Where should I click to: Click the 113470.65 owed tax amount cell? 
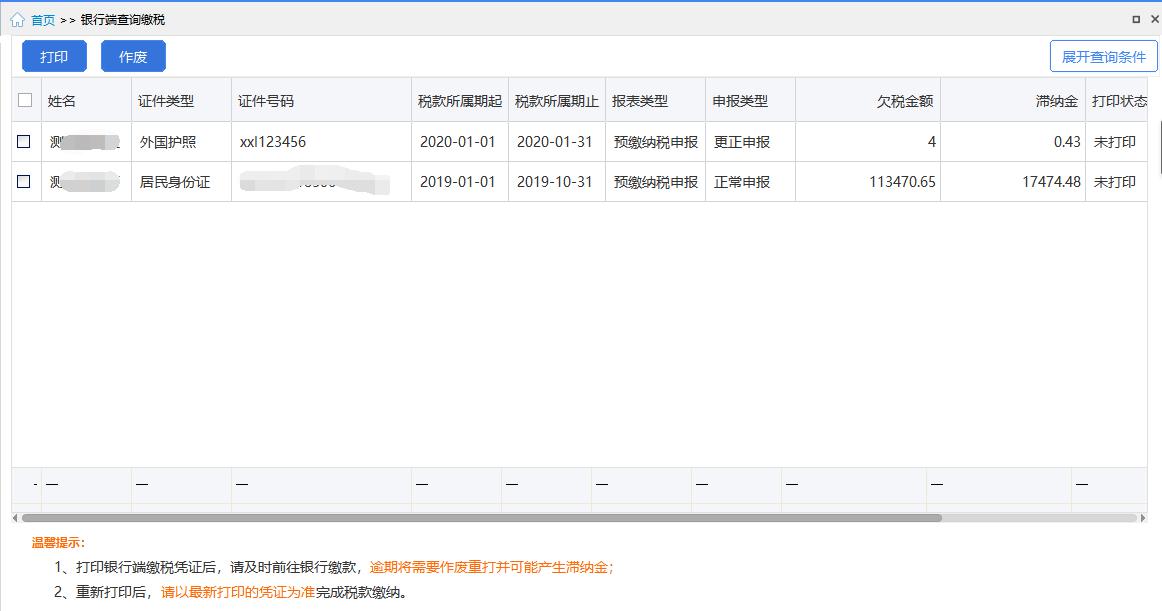click(902, 182)
